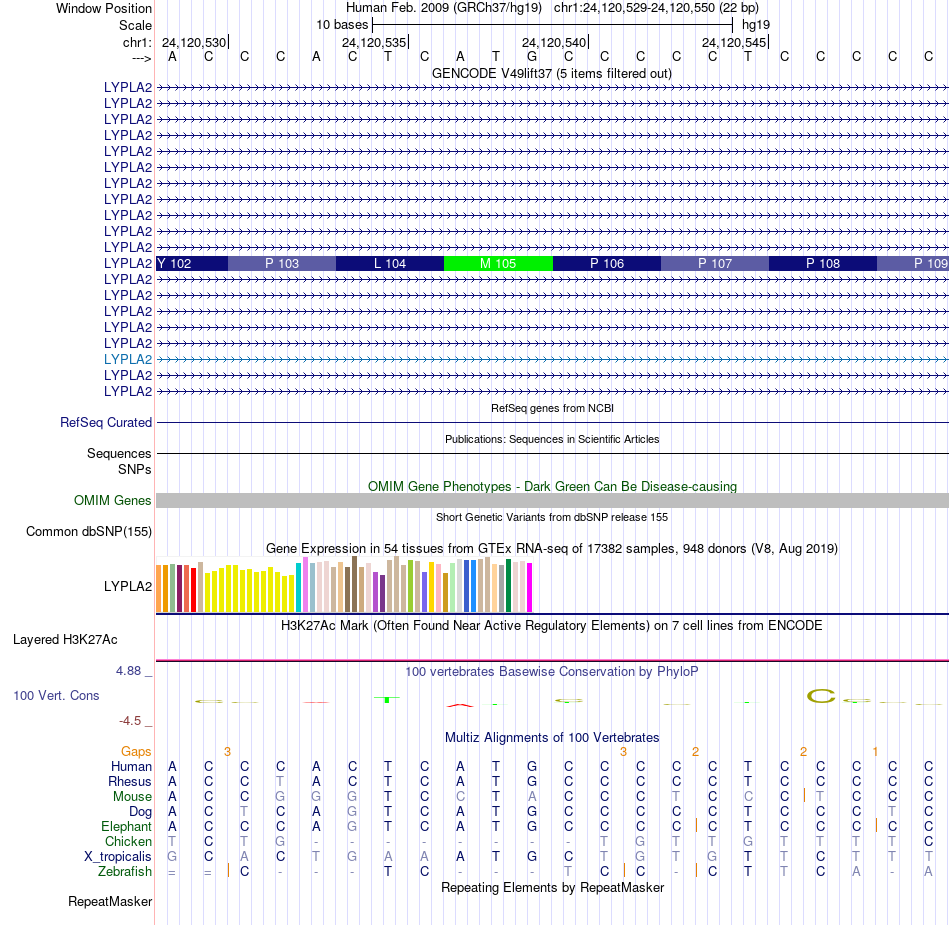Open the light-blue LYPLA2 transcript label
Image resolution: width=950 pixels, height=925 pixels.
pyautogui.click(x=128, y=359)
